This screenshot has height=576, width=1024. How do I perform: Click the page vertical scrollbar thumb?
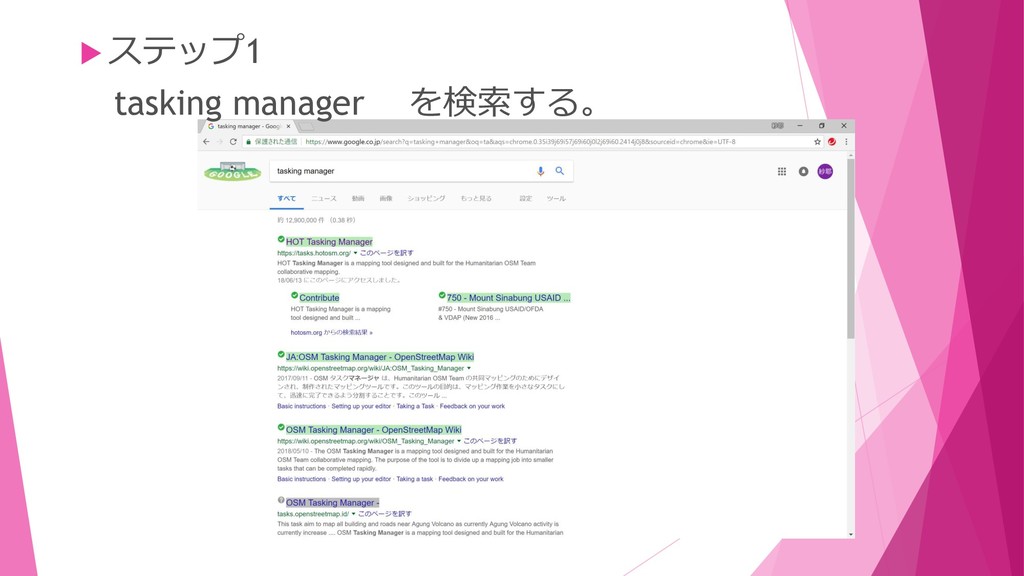[850, 248]
